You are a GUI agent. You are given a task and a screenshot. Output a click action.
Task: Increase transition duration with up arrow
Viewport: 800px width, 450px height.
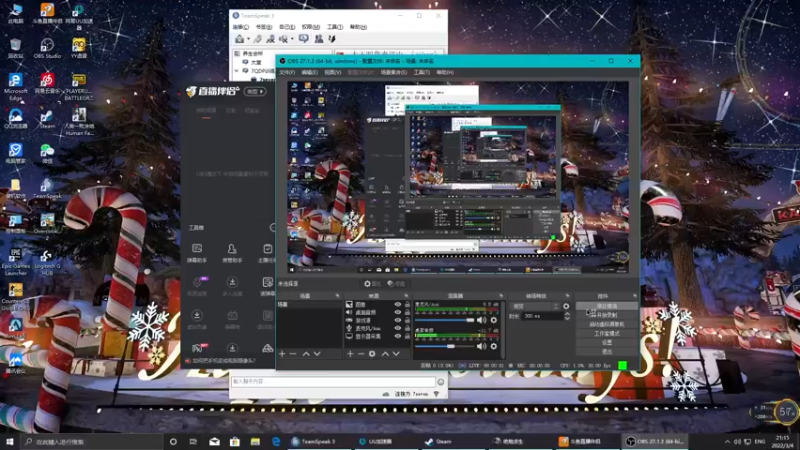pyautogui.click(x=567, y=314)
